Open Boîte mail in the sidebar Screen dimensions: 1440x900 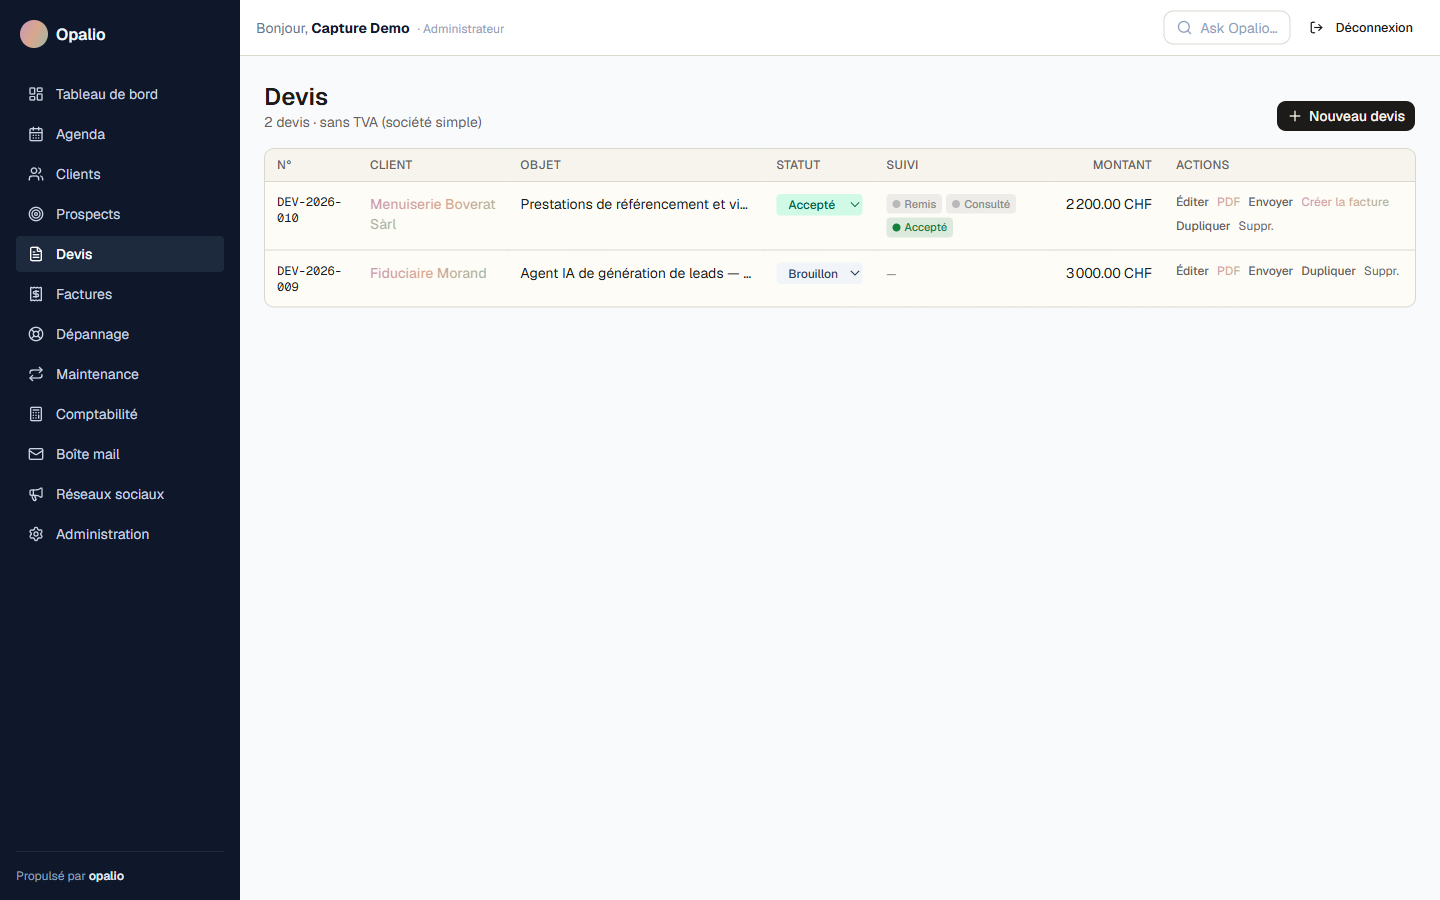[120, 454]
